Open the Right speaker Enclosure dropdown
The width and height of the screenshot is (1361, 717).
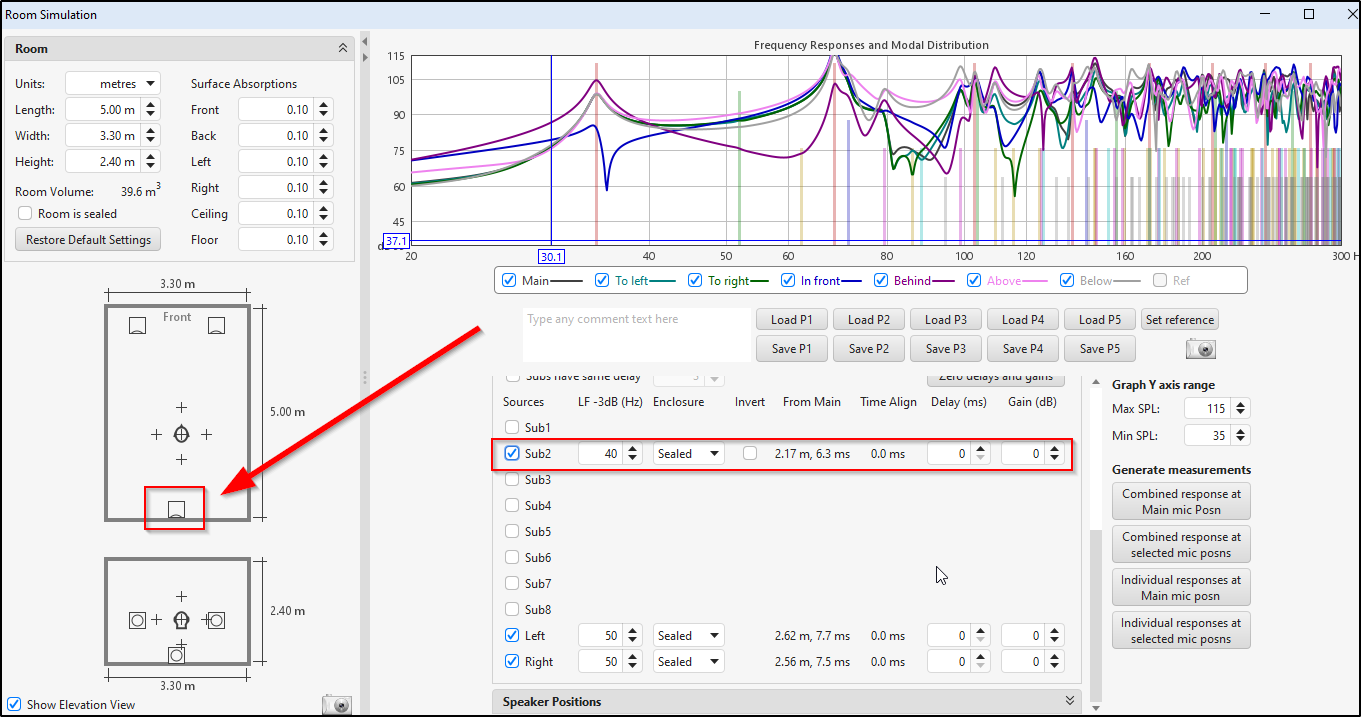689,662
